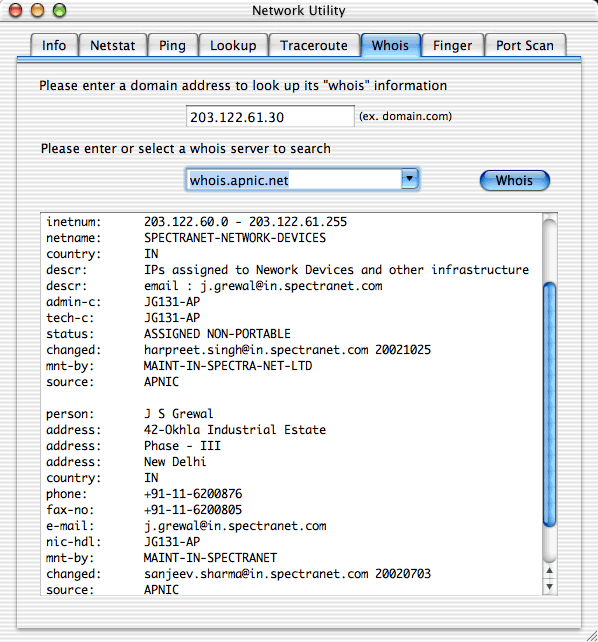Click harpreet.singh@in.spectranet.com changed line
The height and width of the screenshot is (642, 598).
pyautogui.click(x=287, y=350)
